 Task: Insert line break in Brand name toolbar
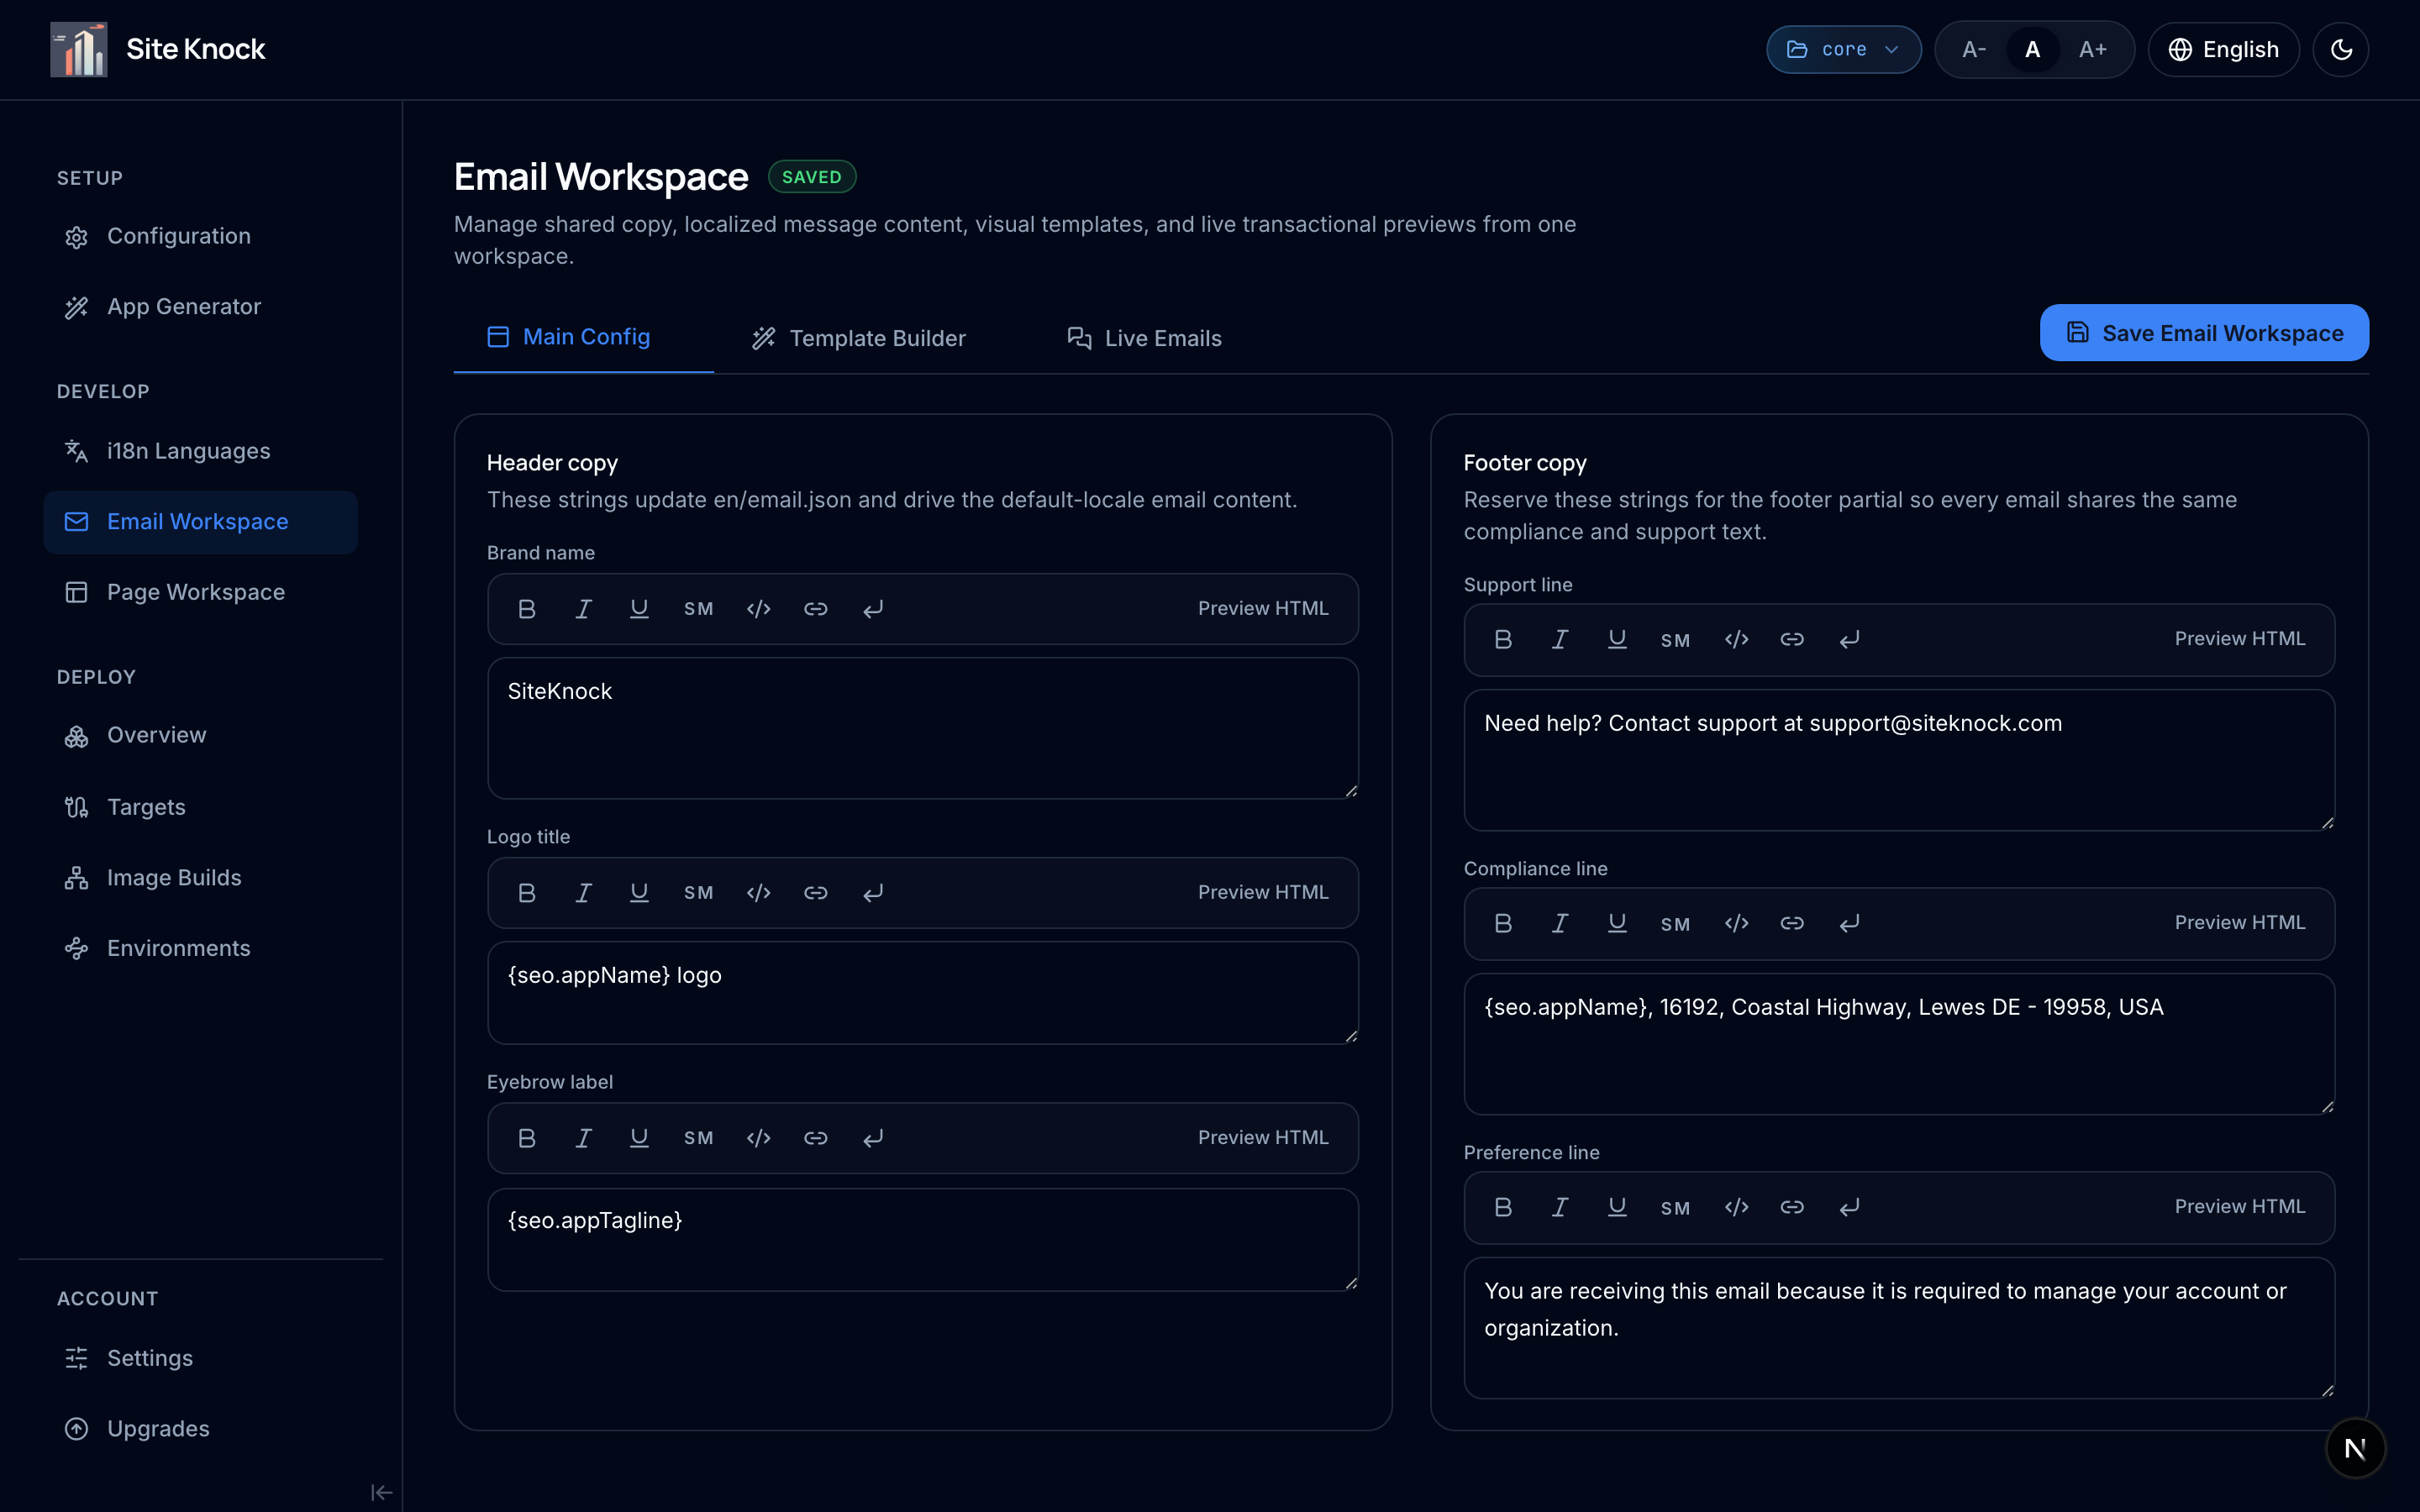click(873, 609)
